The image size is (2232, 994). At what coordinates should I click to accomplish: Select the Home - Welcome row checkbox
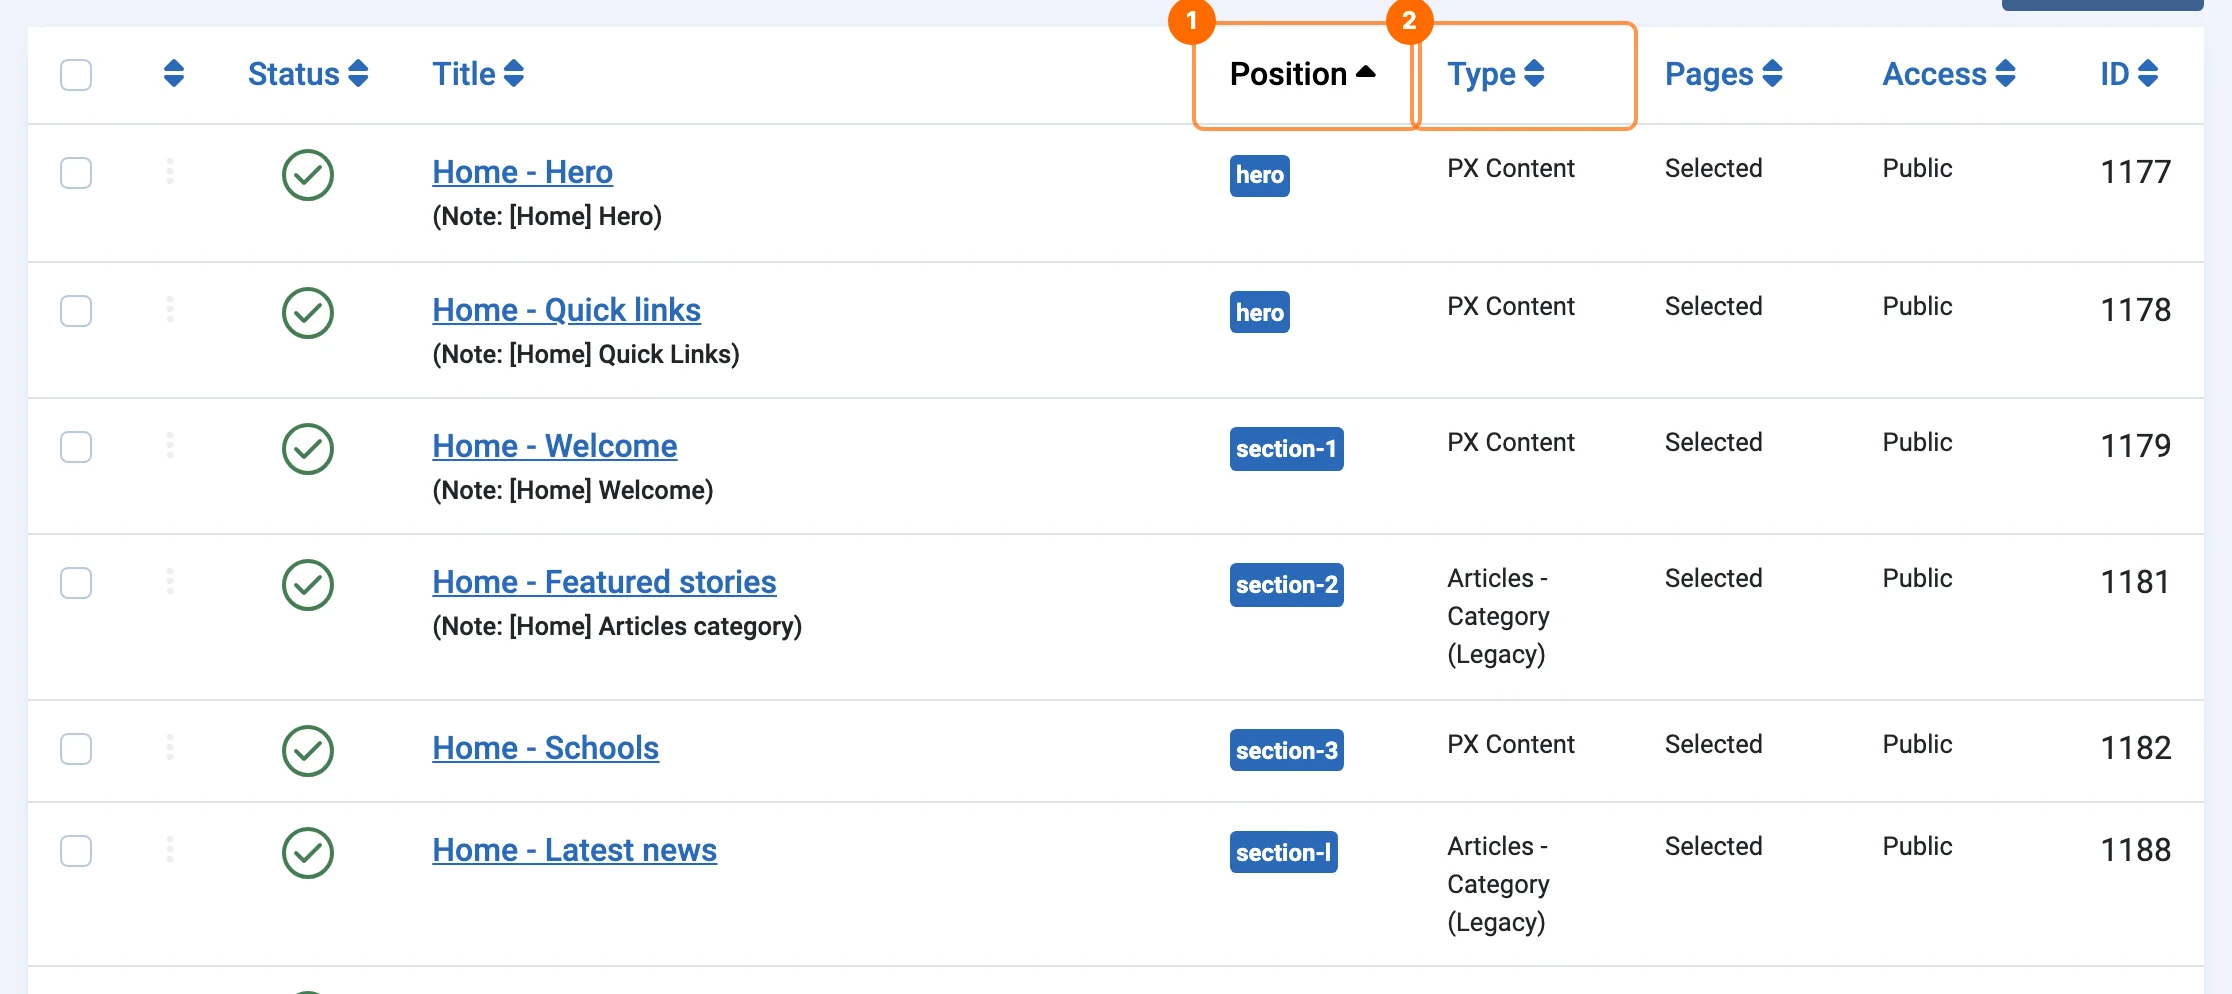pos(76,447)
